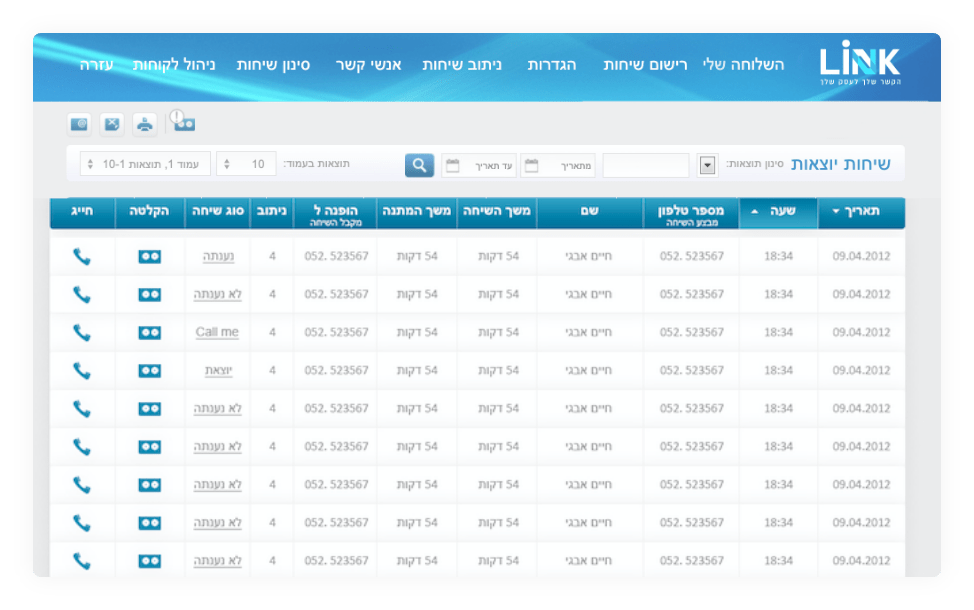Open the הגדרות menu item
The width and height of the screenshot is (974, 610).
(x=552, y=65)
